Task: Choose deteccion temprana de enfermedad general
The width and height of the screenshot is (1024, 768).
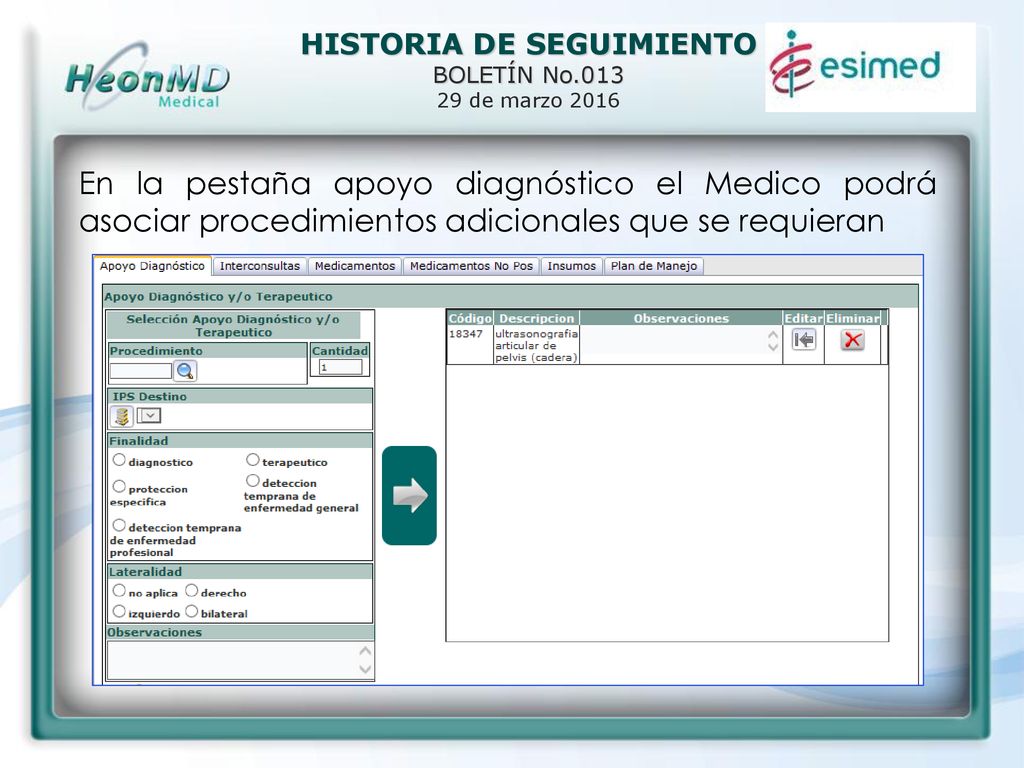Action: pos(253,481)
